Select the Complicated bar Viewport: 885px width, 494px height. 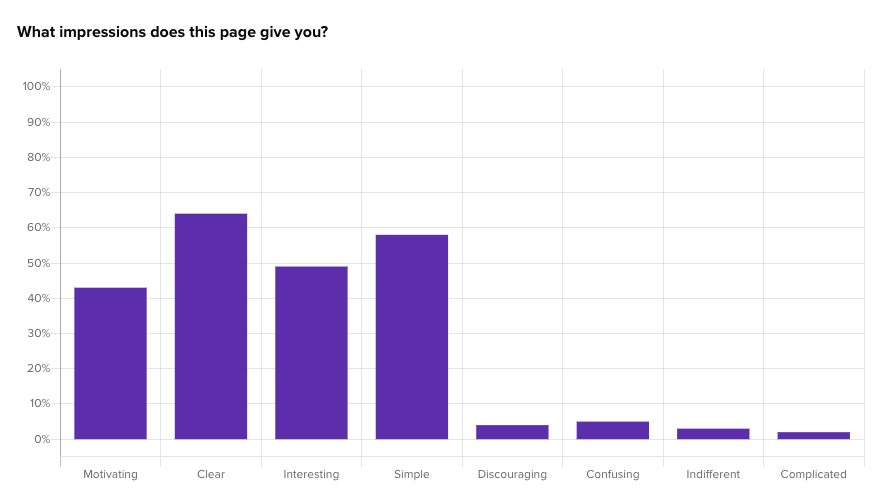pyautogui.click(x=814, y=435)
